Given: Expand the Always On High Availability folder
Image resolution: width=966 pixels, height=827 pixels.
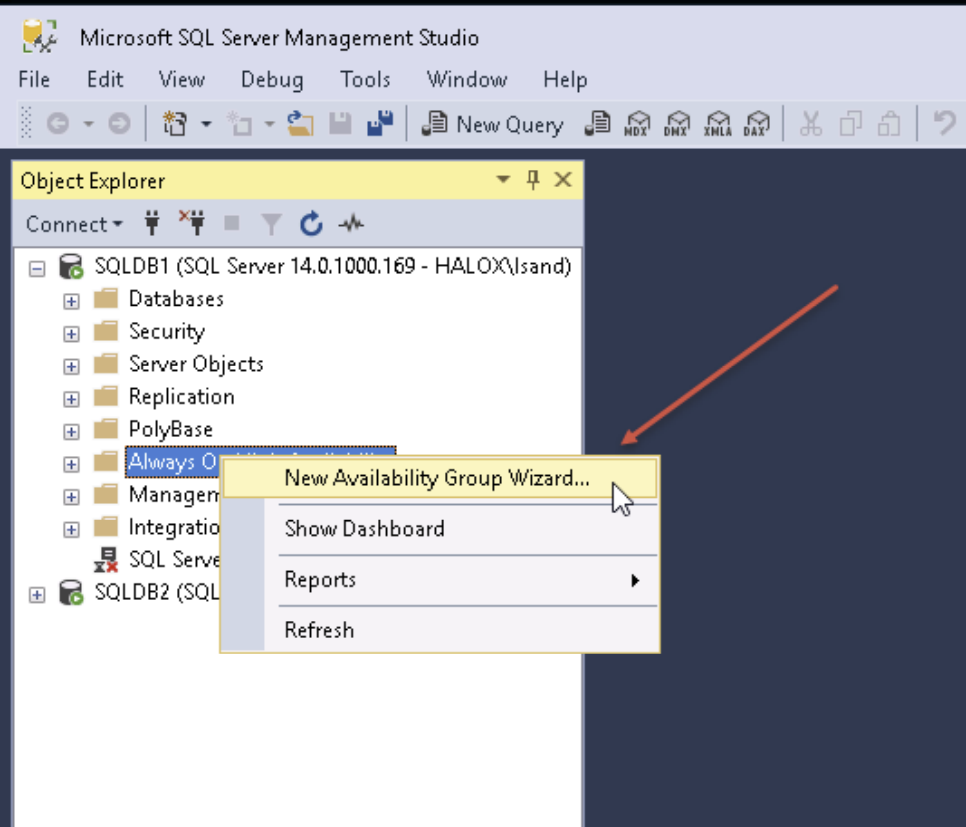Looking at the screenshot, I should click(71, 464).
